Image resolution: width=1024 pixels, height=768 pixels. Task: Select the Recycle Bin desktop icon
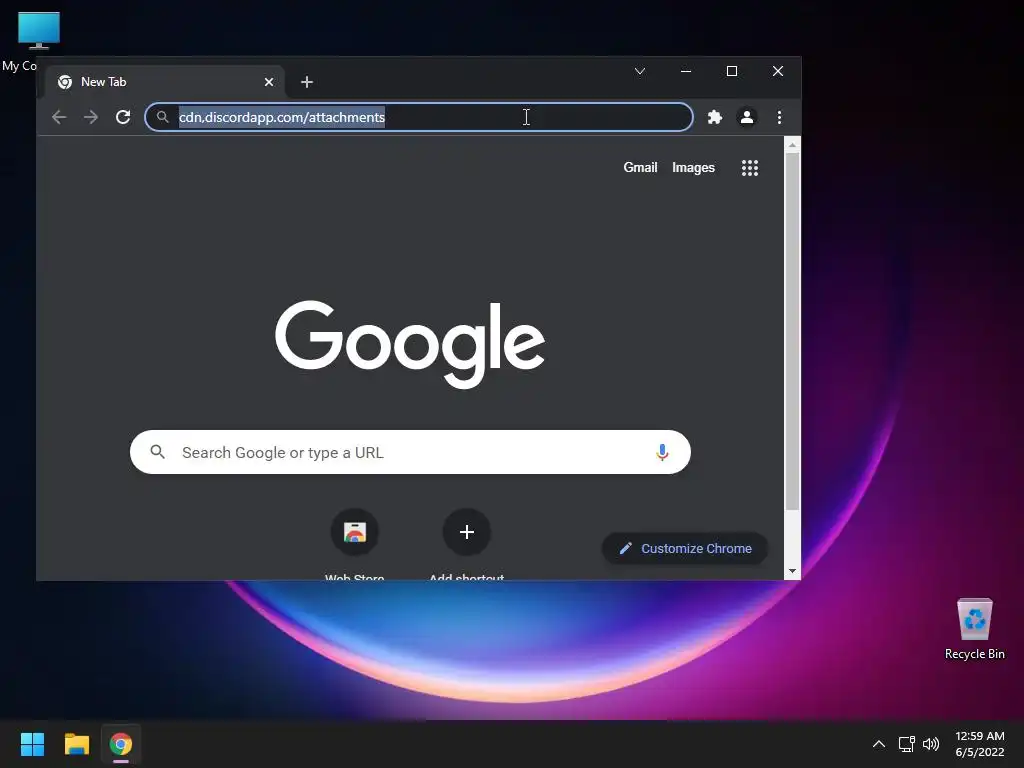pyautogui.click(x=974, y=628)
